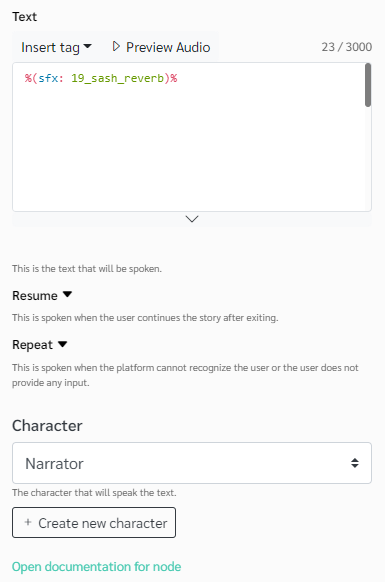Click the Preview Audio button text

[x=168, y=47]
